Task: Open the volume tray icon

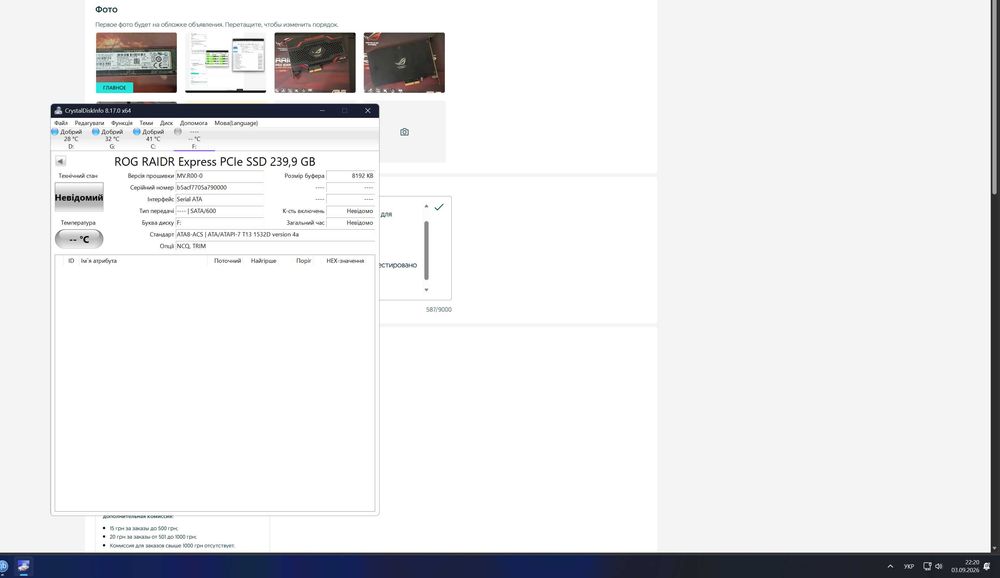Action: [x=939, y=567]
